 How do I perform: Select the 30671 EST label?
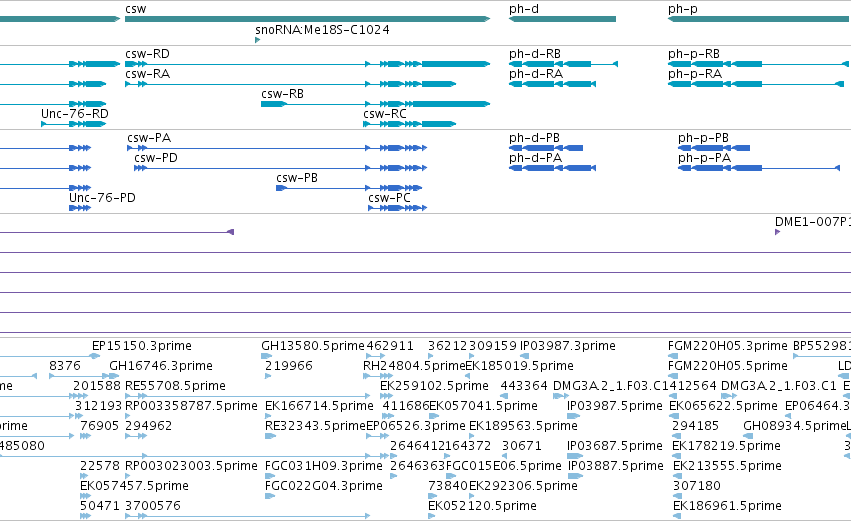click(x=522, y=447)
